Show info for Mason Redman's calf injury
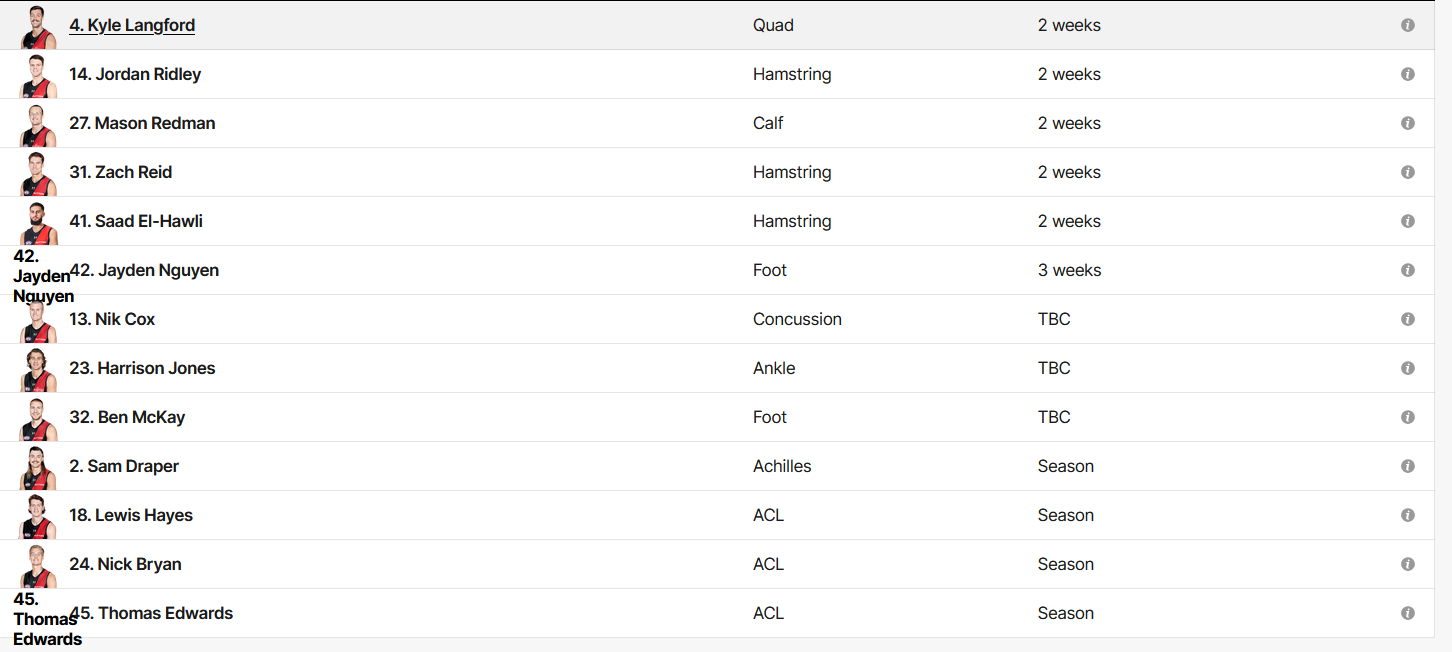Image resolution: width=1452 pixels, height=652 pixels. pos(1408,123)
